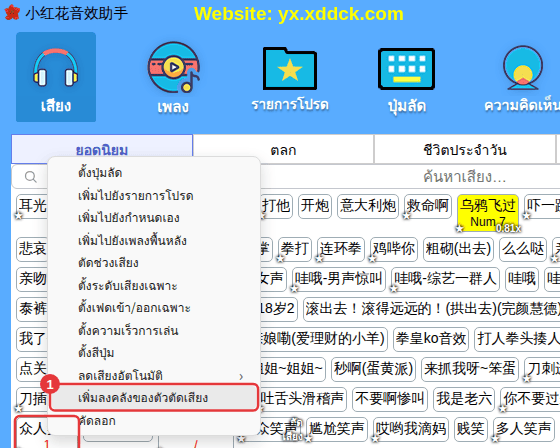Toggle favorite star on 哇哦-男声惊叫 button
560x448 pixels.
point(294,289)
